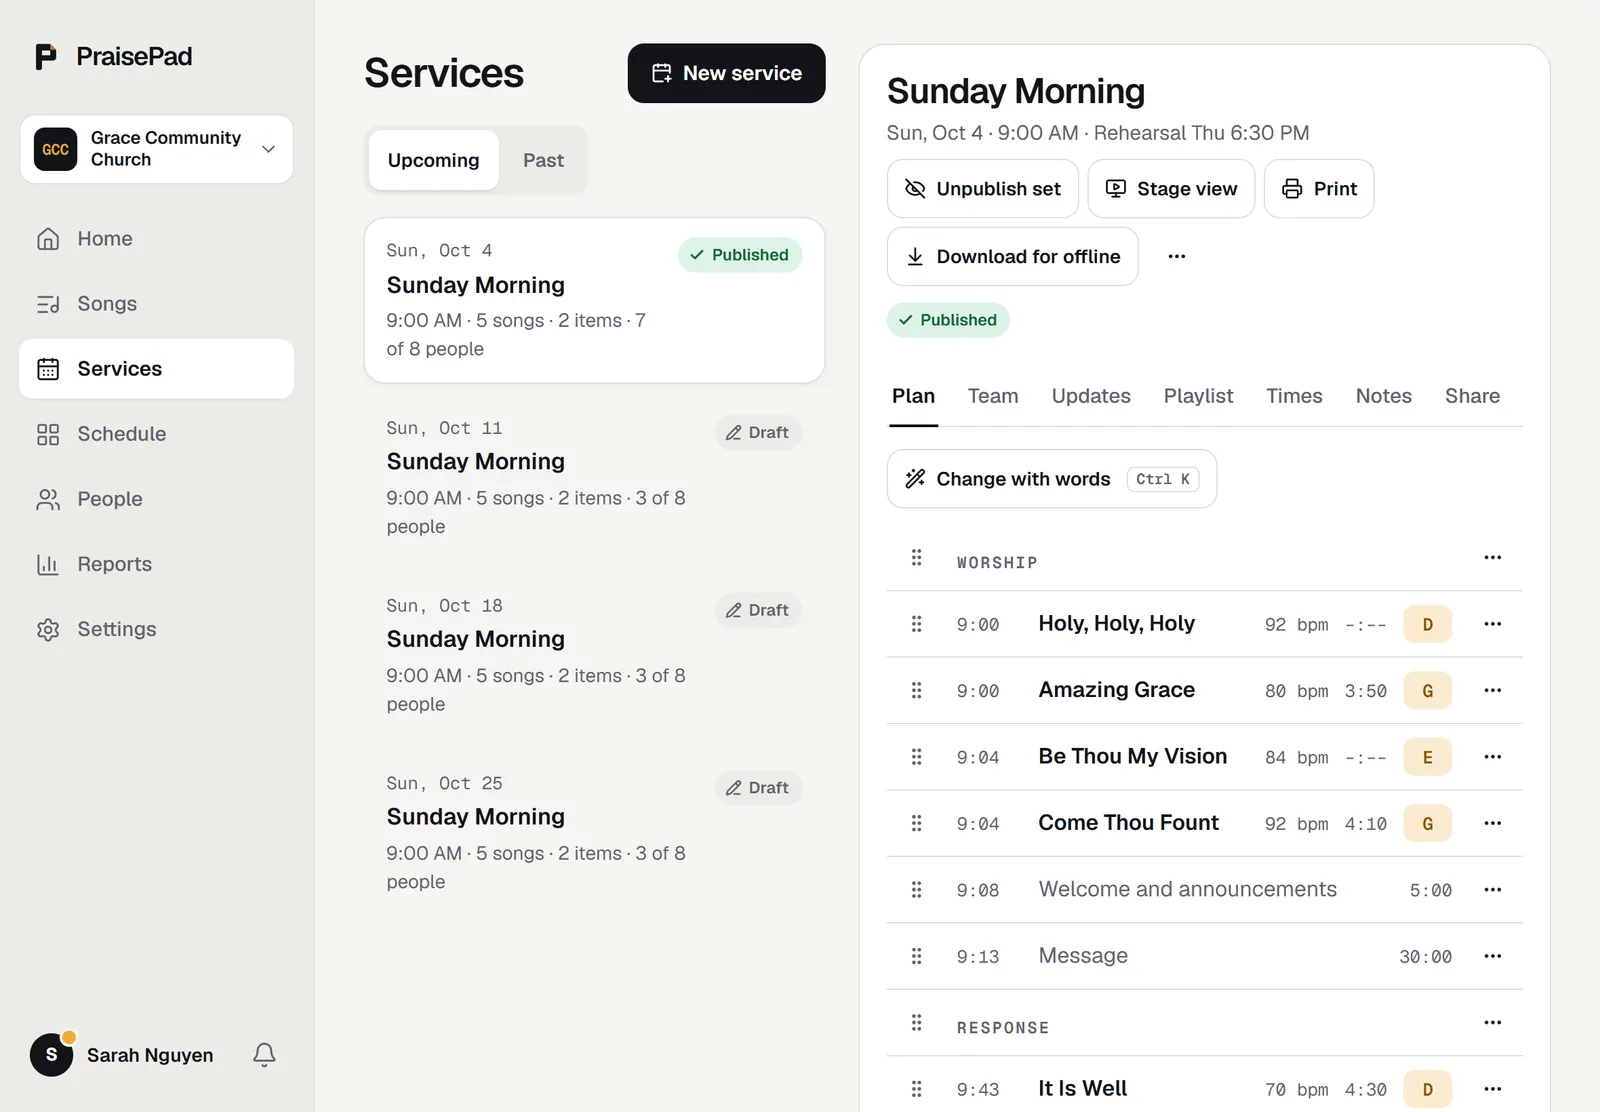Click the drag handle for Message
Viewport: 1600px width, 1112px height.
point(916,957)
